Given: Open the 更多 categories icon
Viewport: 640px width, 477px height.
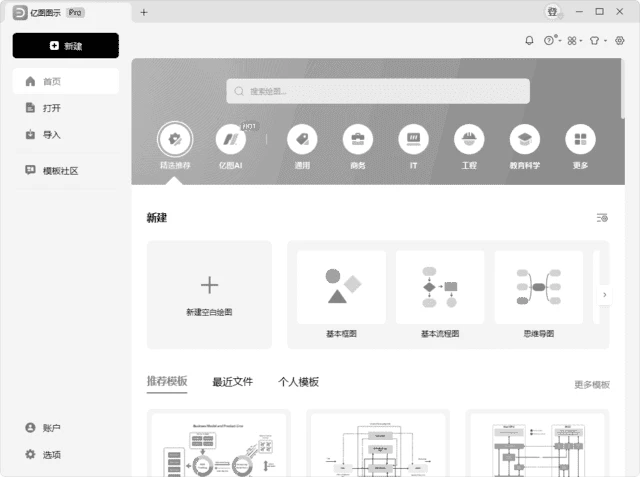Looking at the screenshot, I should pyautogui.click(x=580, y=139).
